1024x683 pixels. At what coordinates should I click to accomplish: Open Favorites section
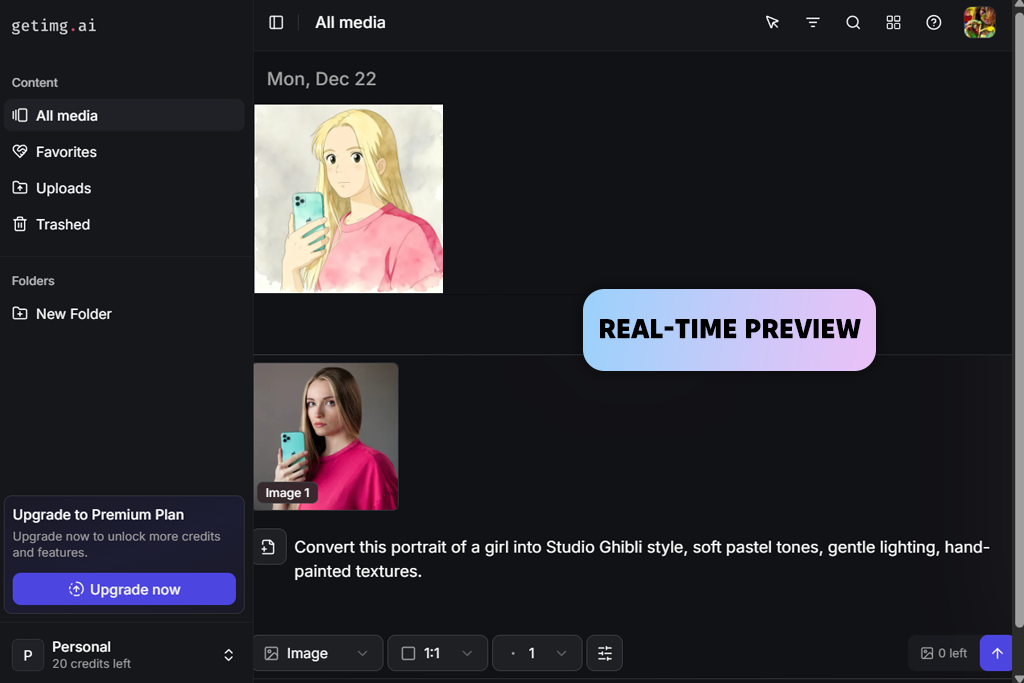tap(124, 152)
